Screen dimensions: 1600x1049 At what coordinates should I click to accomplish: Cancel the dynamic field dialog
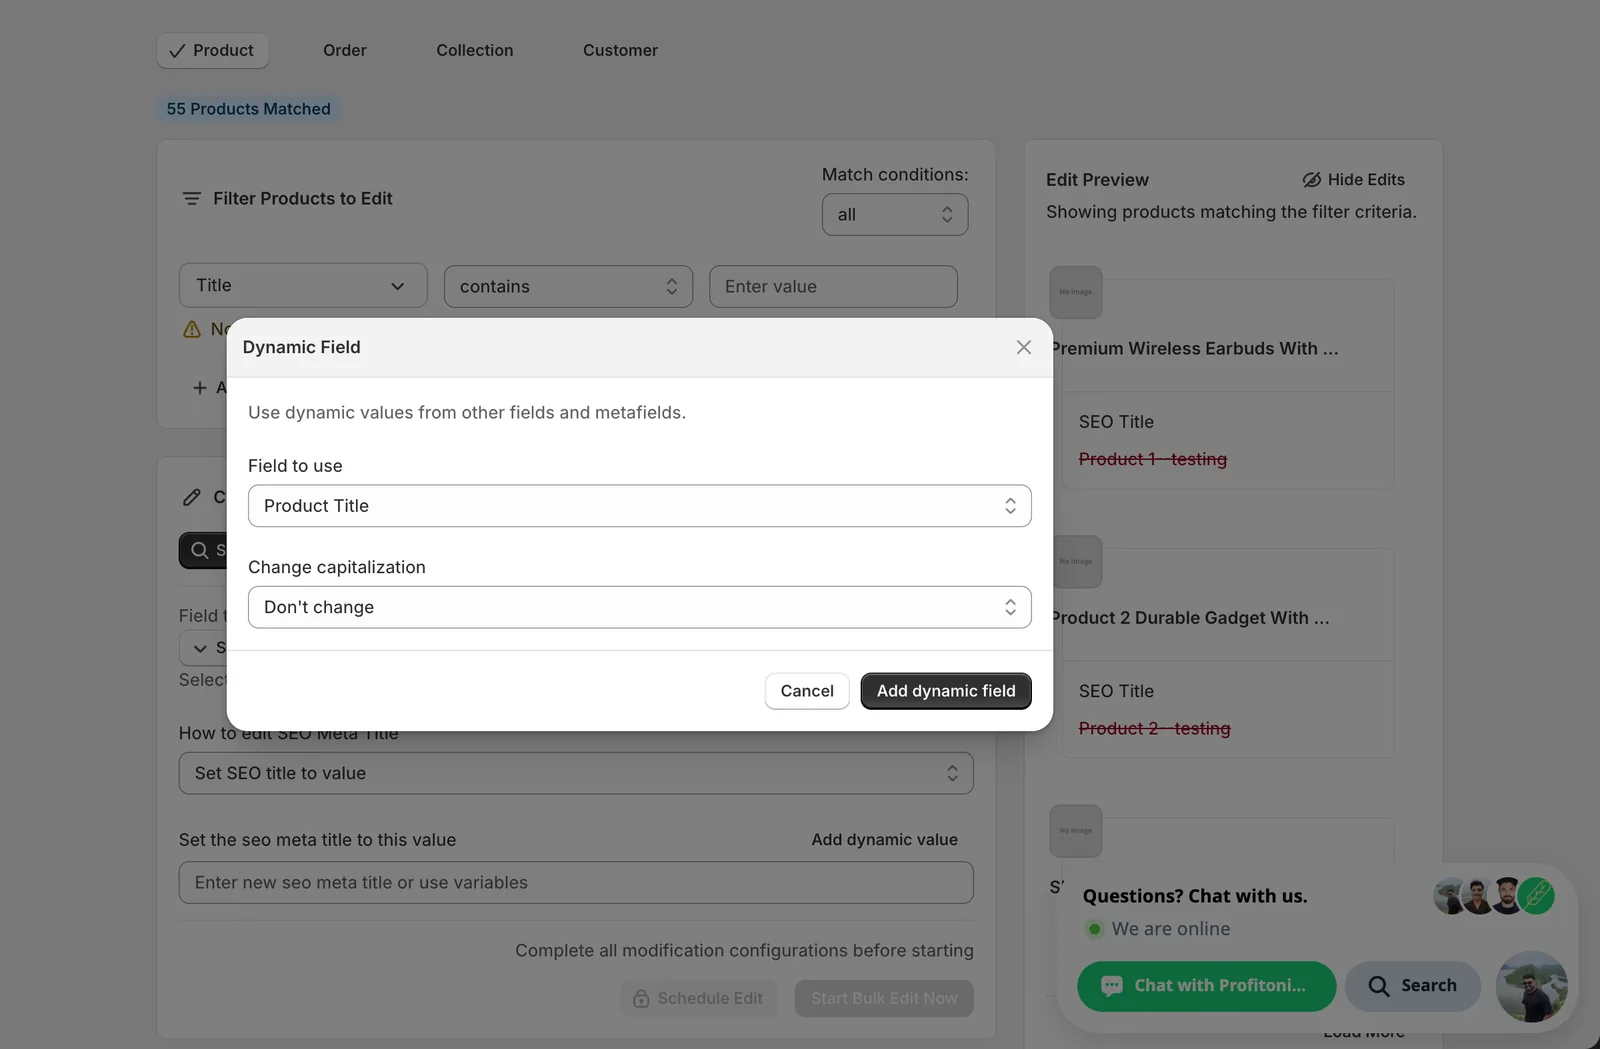(x=807, y=691)
